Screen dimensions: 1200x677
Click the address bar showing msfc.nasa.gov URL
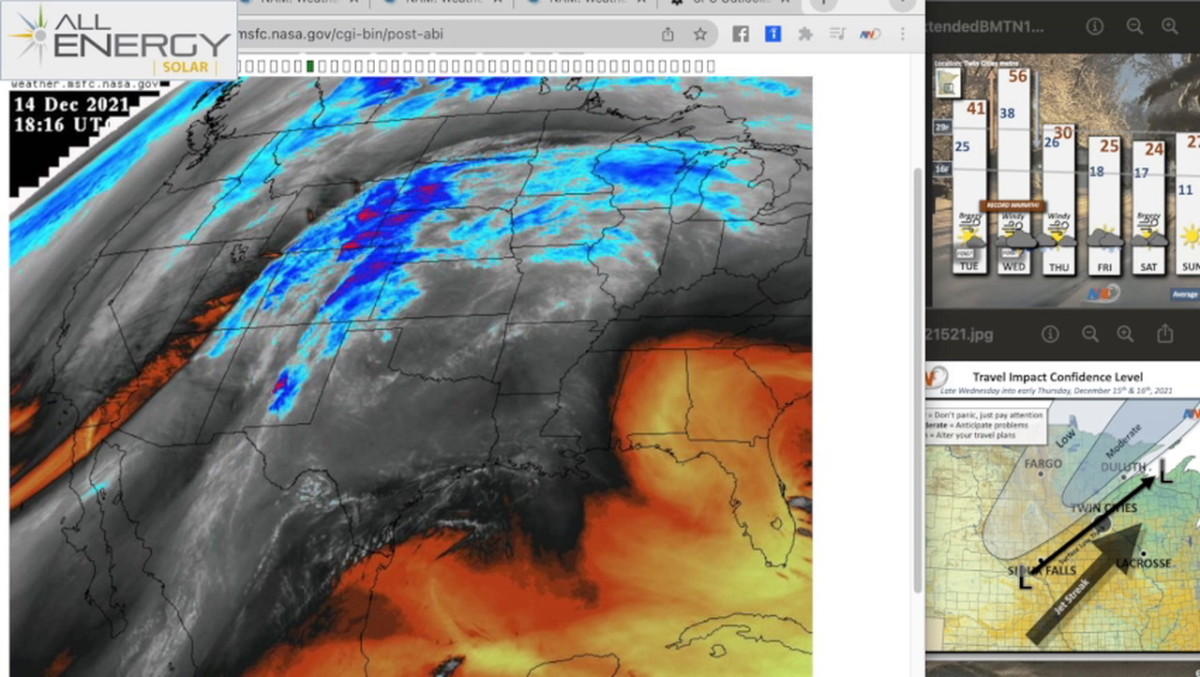(x=400, y=33)
